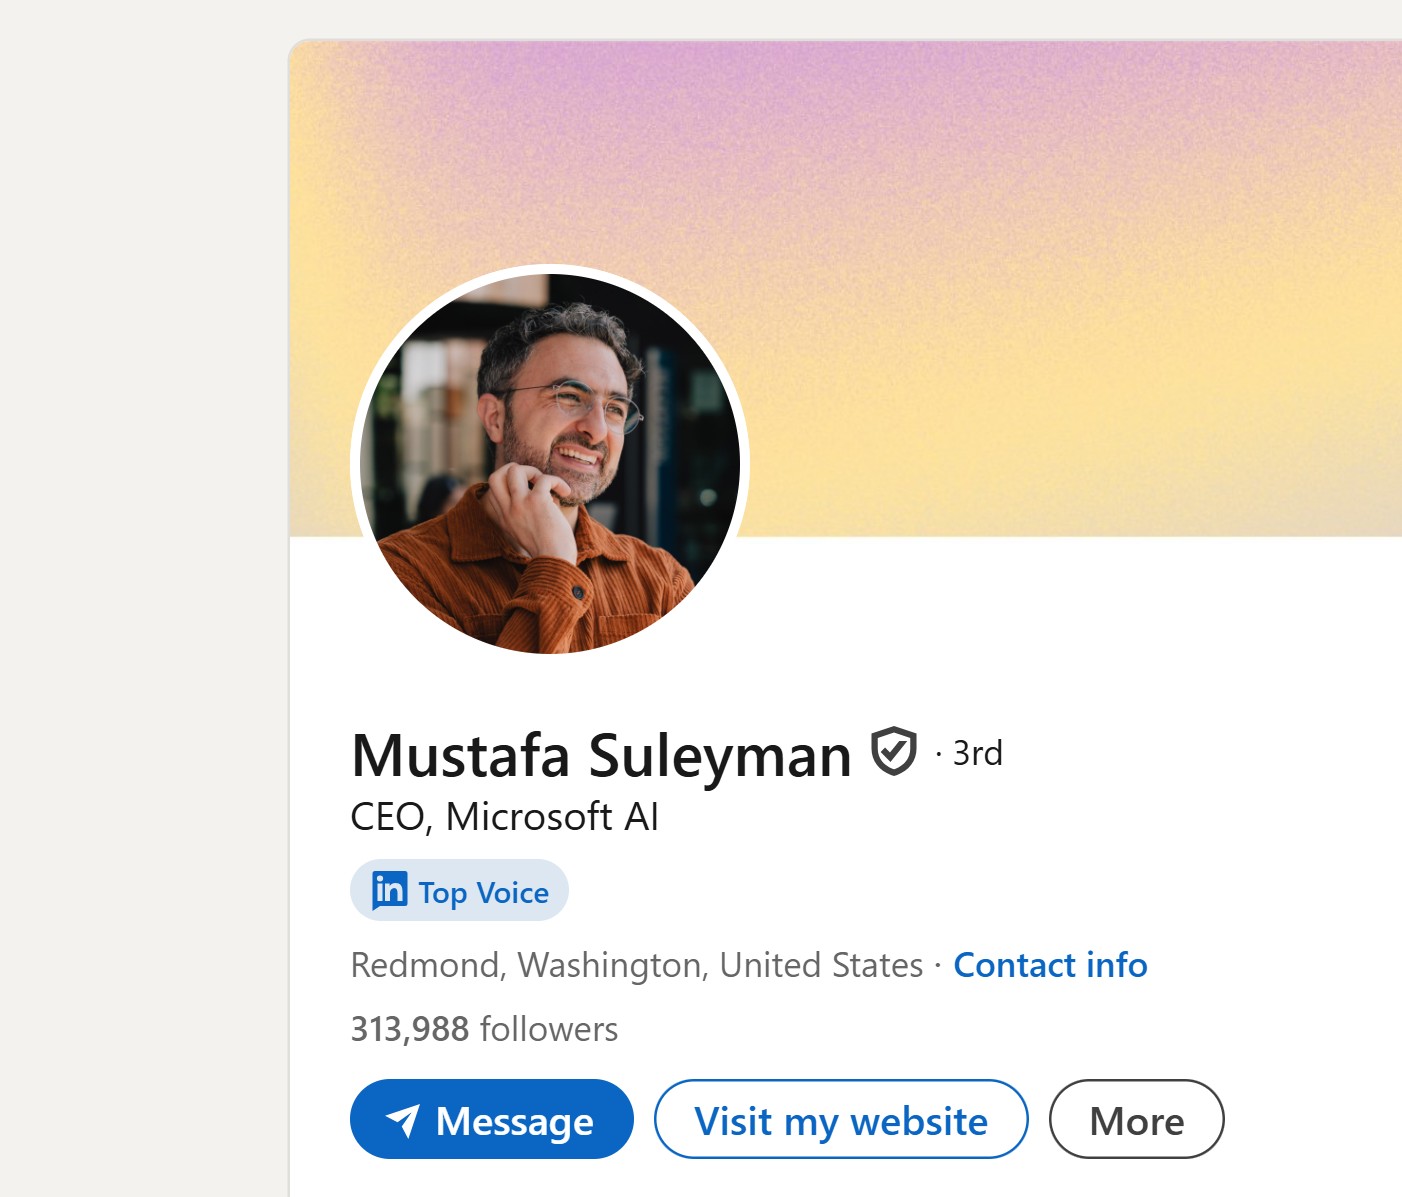Image resolution: width=1402 pixels, height=1197 pixels.
Task: Click the 'Voice' word in Top Voice badge
Action: [513, 892]
